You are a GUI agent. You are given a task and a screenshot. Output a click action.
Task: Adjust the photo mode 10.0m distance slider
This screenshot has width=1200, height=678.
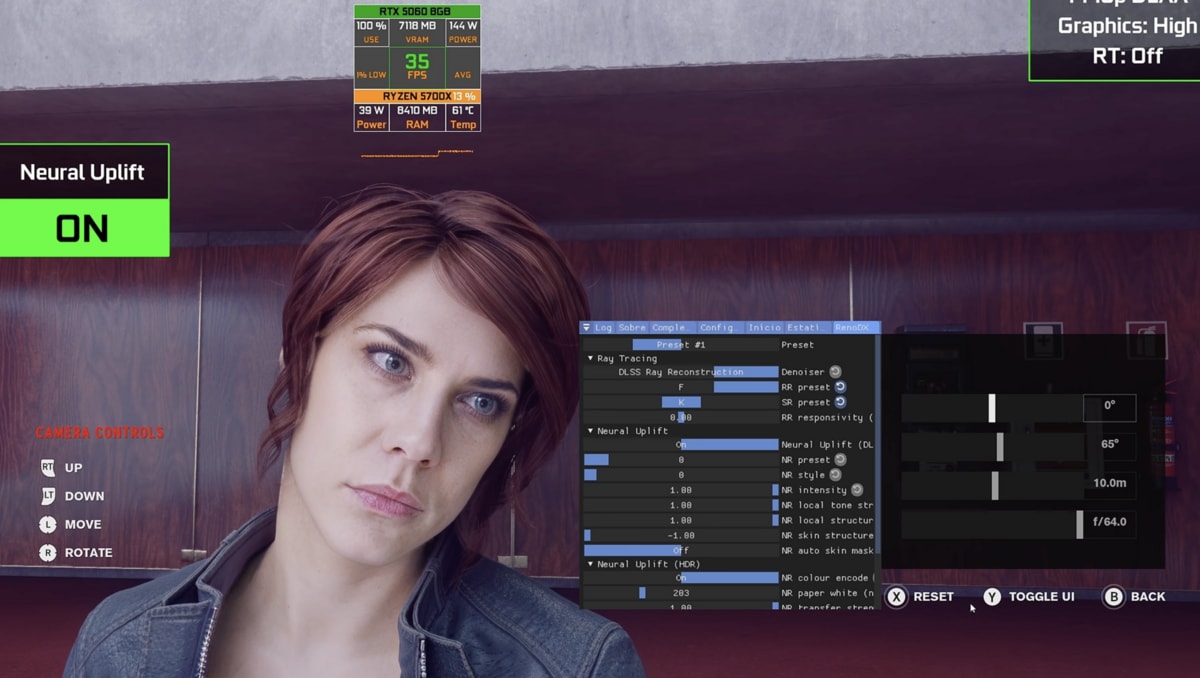991,485
